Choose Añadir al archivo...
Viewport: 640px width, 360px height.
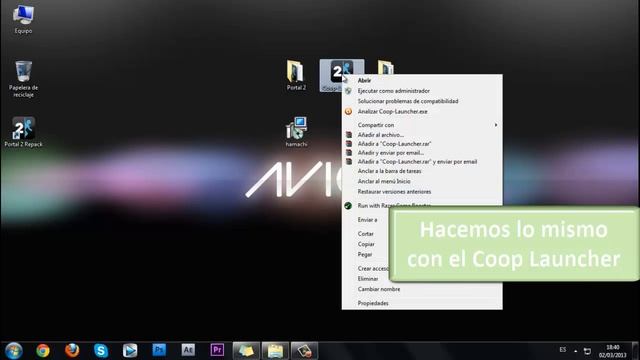coord(422,135)
